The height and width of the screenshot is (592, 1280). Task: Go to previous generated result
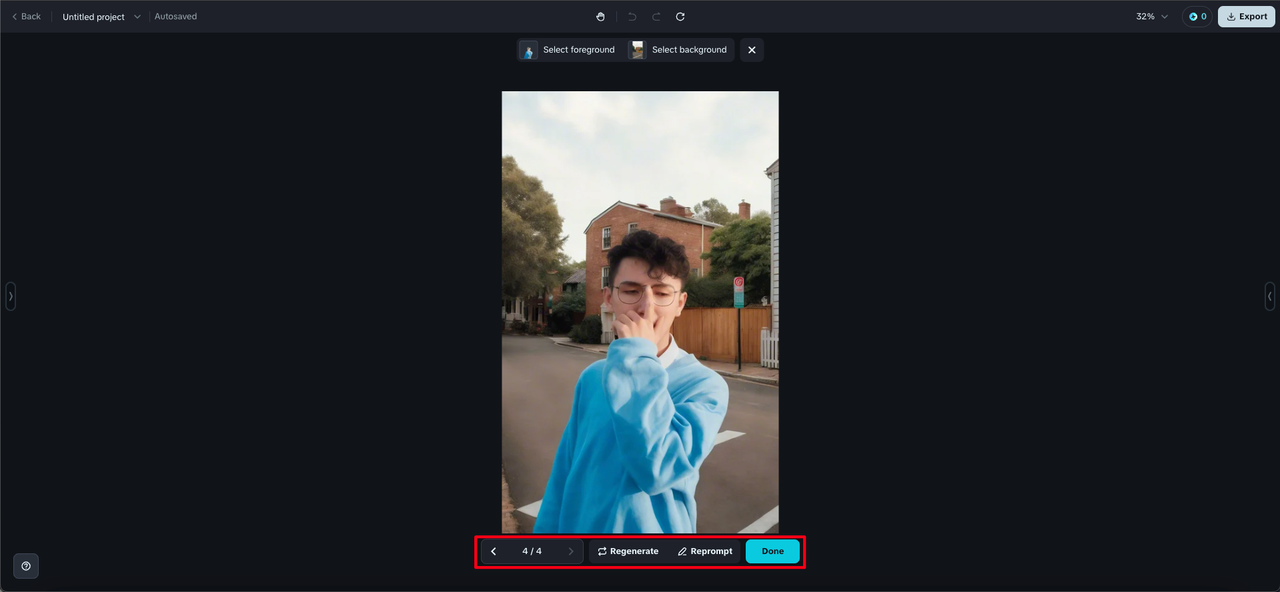493,551
